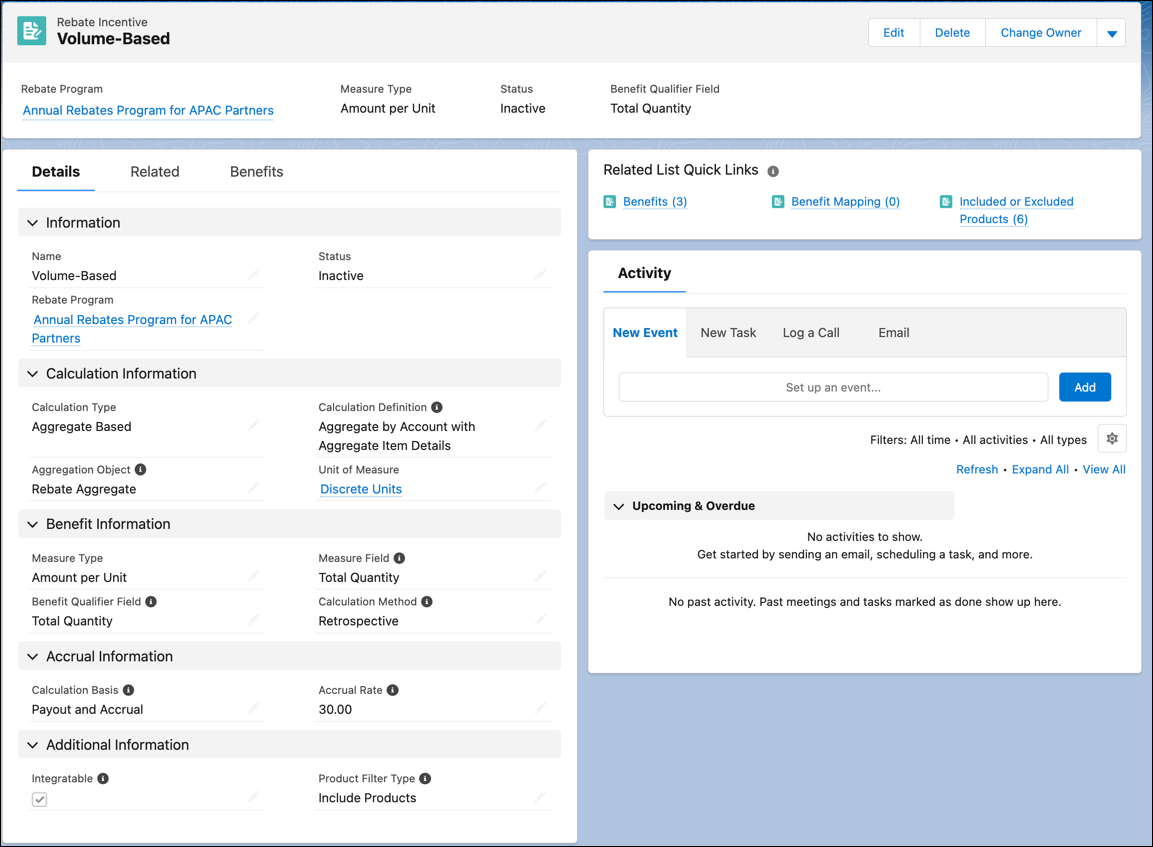Edit the Measure Type pencil icon
1153x847 pixels.
254,577
